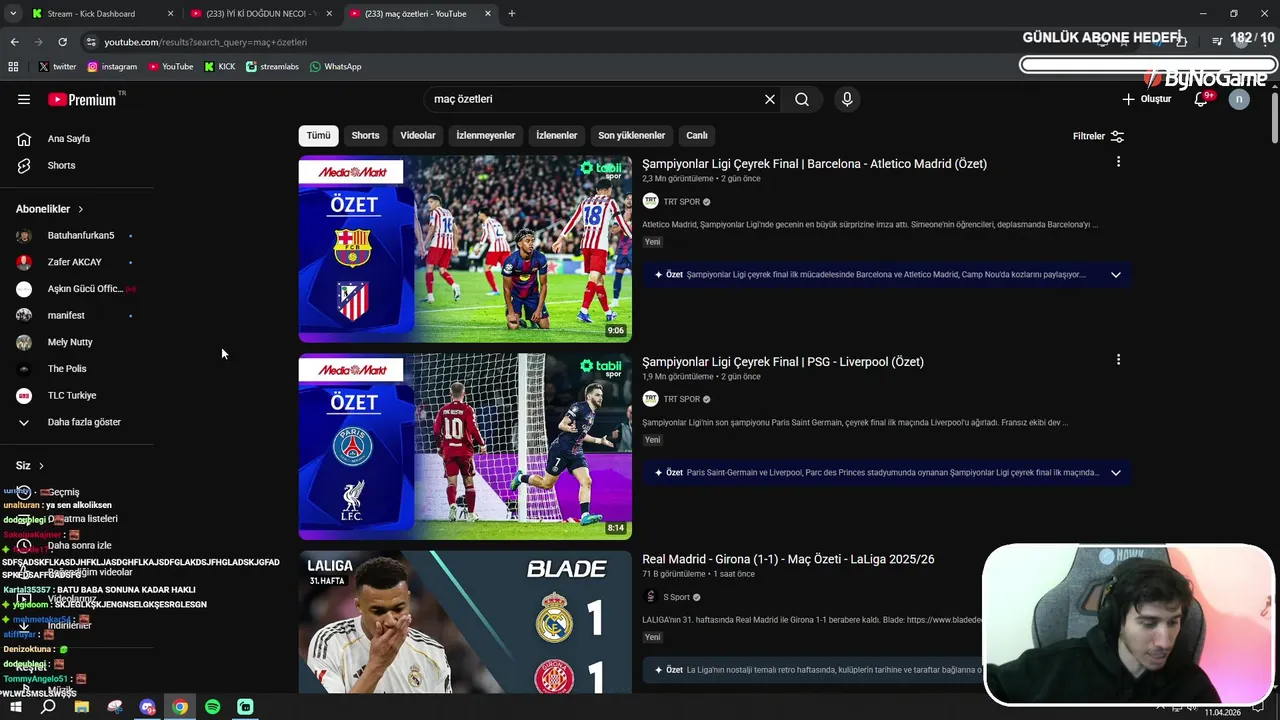Image resolution: width=1280 pixels, height=720 pixels.
Task: Open the twitter bookmark
Action: [57, 67]
